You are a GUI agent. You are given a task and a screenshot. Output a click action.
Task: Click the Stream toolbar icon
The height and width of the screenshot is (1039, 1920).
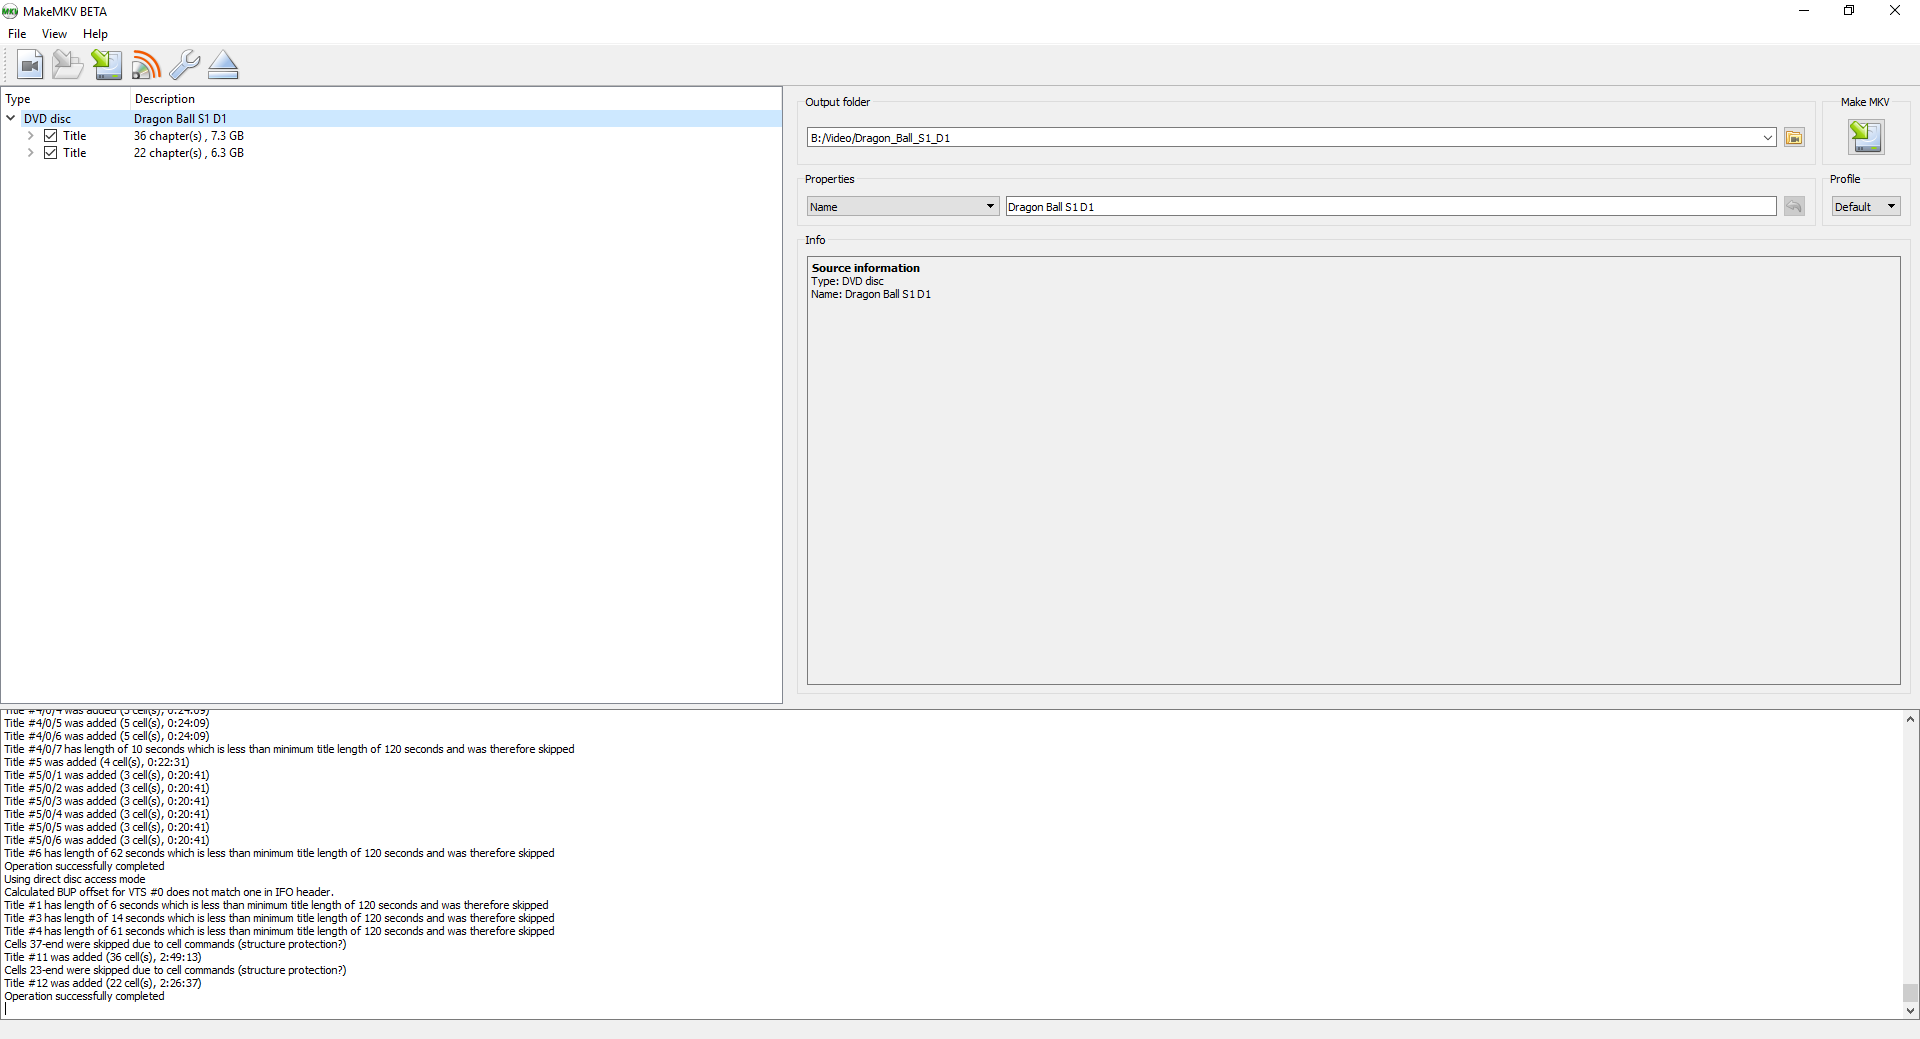pyautogui.click(x=146, y=65)
